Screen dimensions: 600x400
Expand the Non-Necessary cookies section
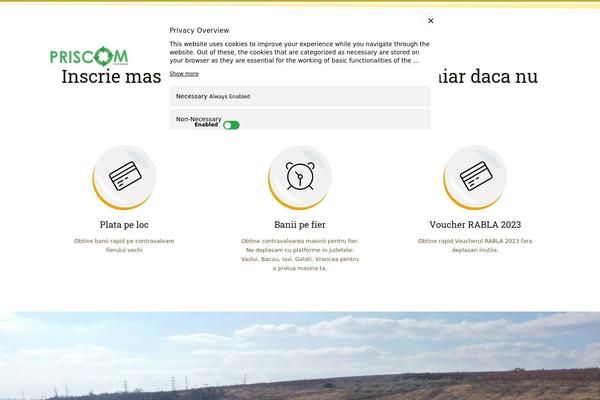click(198, 118)
